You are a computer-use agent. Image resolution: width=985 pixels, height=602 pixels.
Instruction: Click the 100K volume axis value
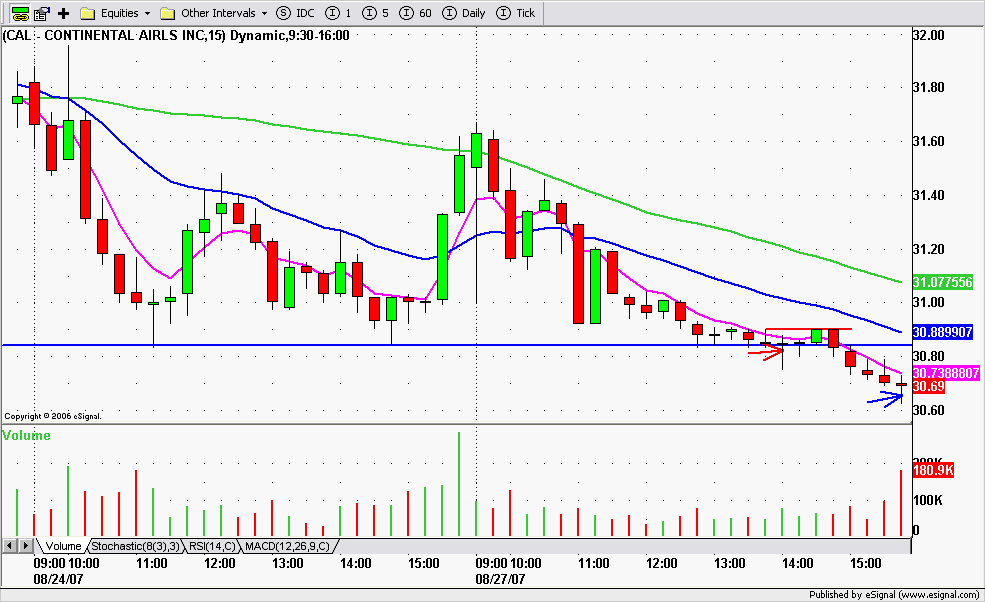click(928, 500)
